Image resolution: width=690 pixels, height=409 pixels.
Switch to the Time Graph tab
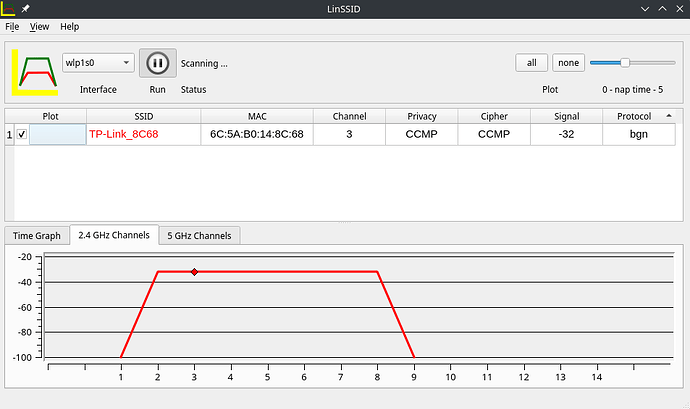(37, 236)
